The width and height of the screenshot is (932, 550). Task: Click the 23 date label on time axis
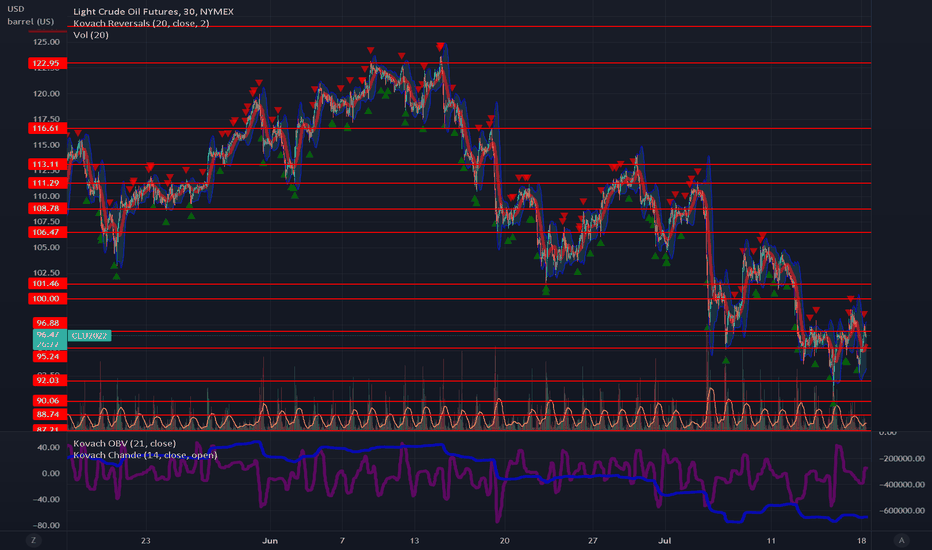tap(146, 540)
